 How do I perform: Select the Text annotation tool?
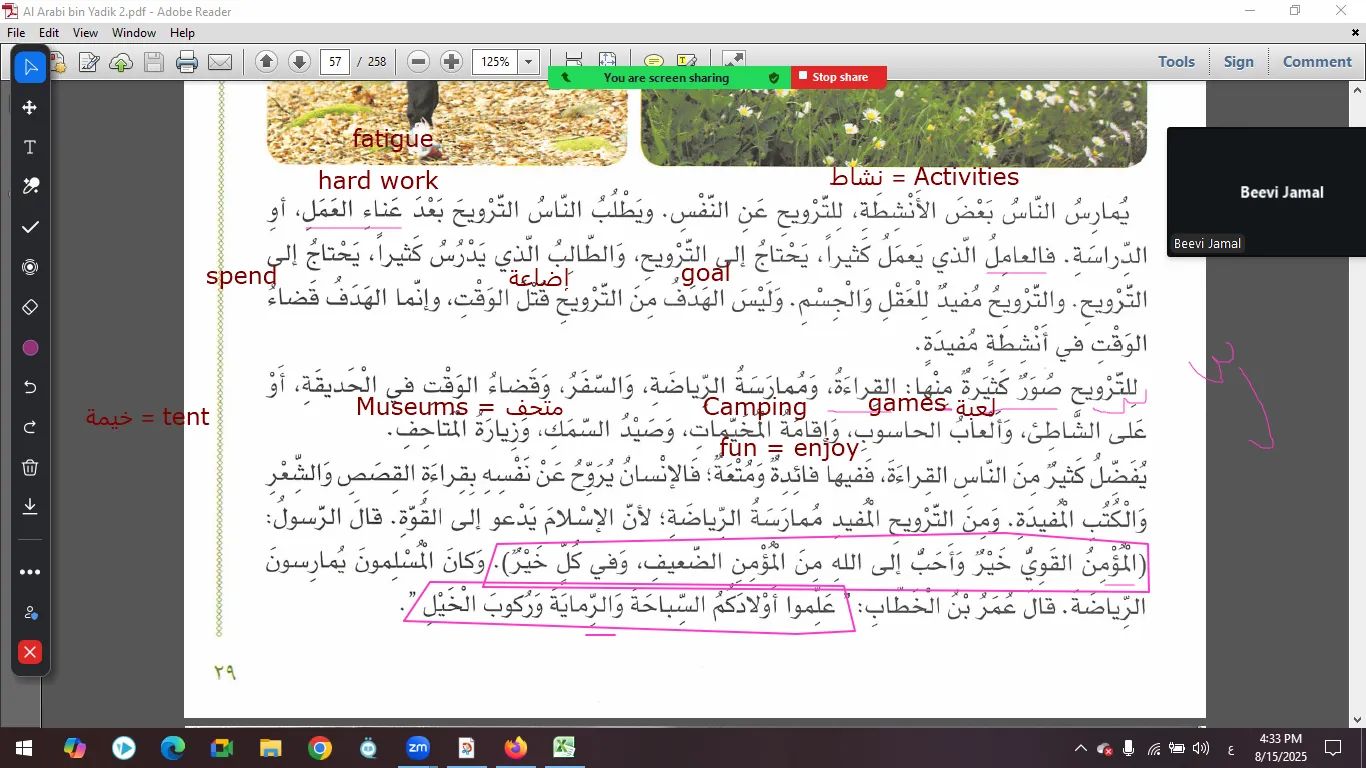[x=30, y=147]
